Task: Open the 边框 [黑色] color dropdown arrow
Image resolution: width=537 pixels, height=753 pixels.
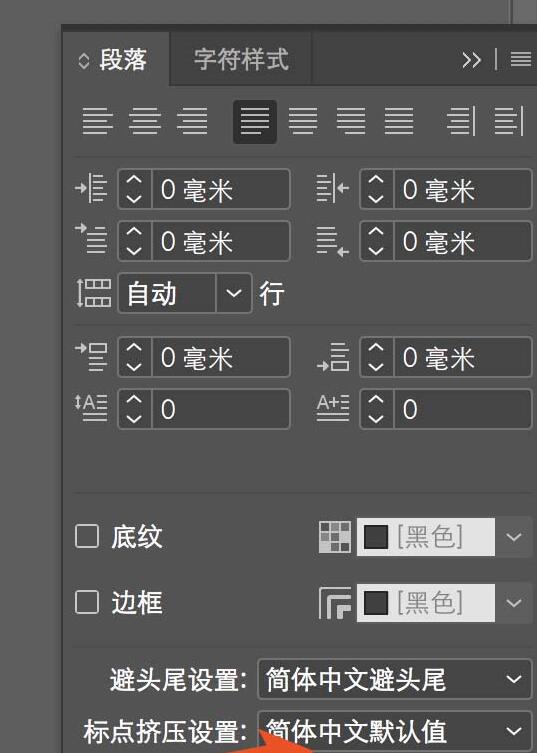Action: pyautogui.click(x=513, y=603)
